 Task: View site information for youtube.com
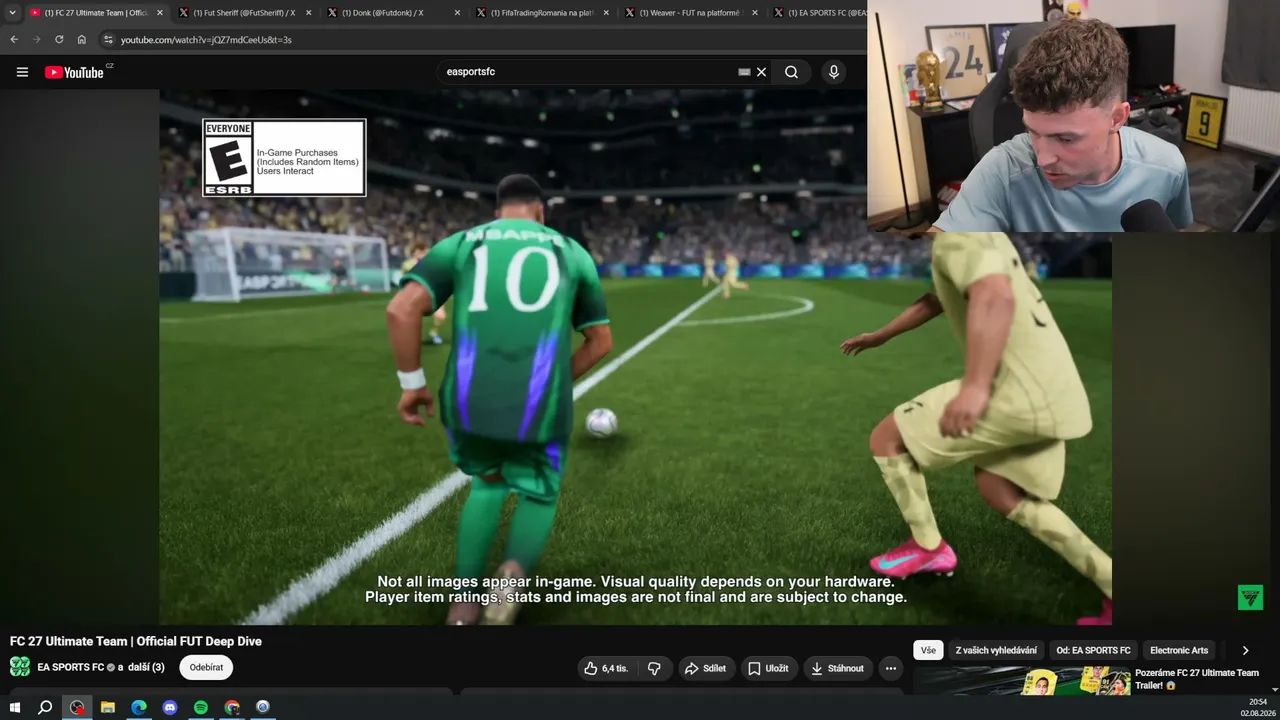[x=109, y=40]
